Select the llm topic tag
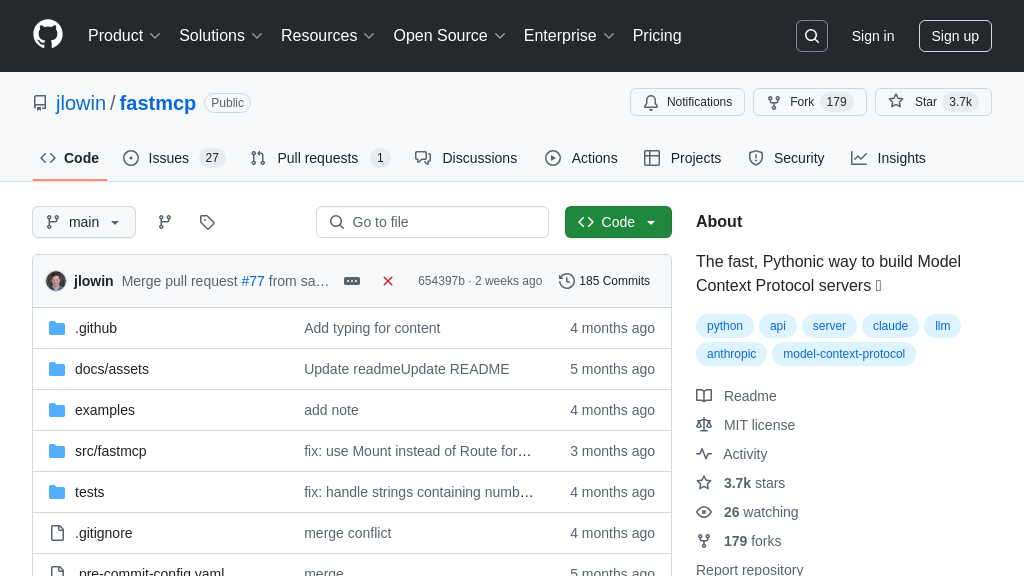This screenshot has width=1024, height=576. 942,326
